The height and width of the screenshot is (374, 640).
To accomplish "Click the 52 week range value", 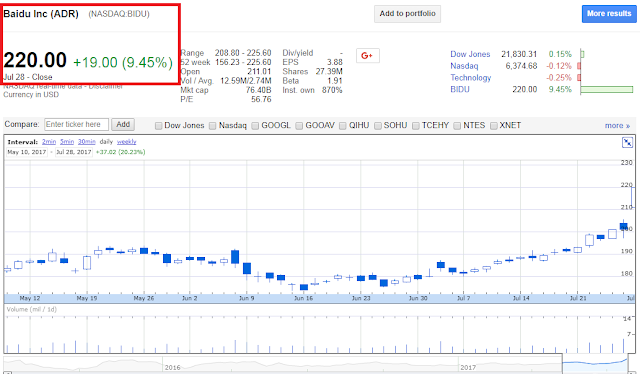I will [x=243, y=62].
